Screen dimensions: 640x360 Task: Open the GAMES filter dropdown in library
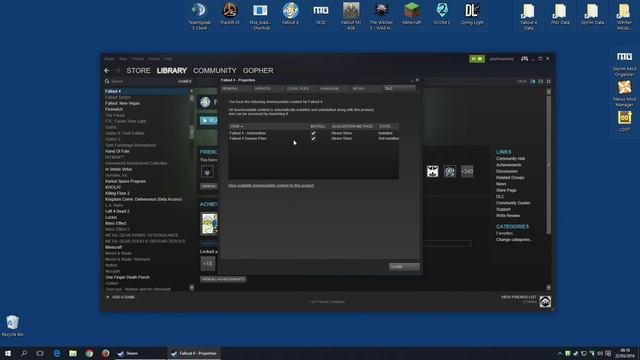coord(184,82)
